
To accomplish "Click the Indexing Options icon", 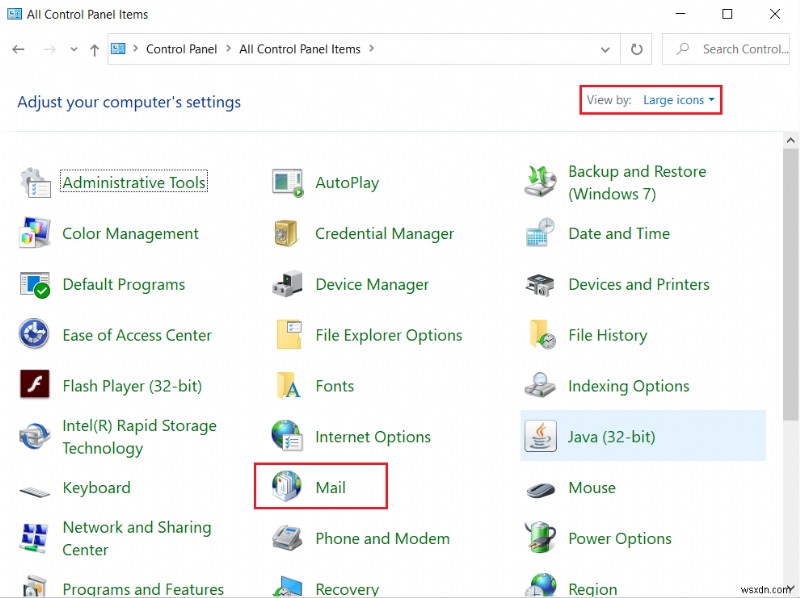I will (x=628, y=385).
